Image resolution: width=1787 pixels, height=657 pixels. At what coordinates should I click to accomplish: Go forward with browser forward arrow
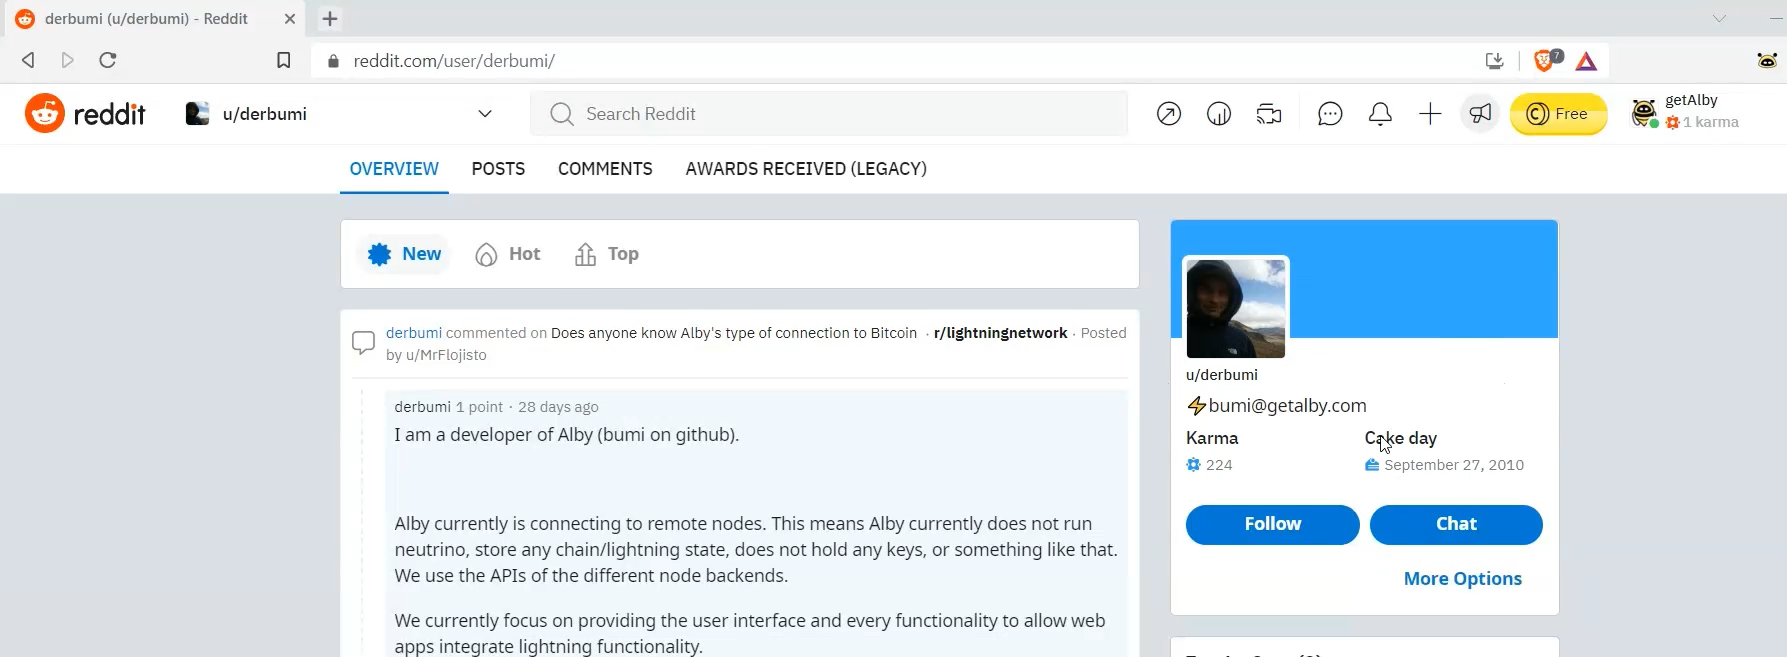tap(68, 60)
